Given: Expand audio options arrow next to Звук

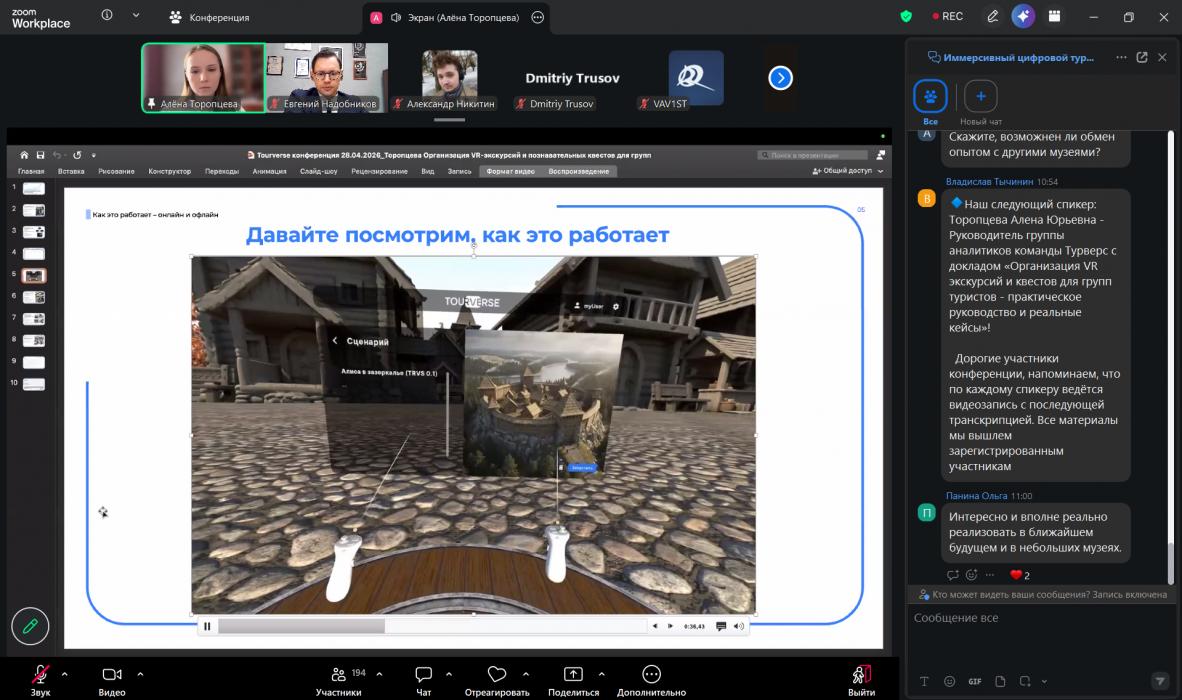Looking at the screenshot, I should coord(65,674).
